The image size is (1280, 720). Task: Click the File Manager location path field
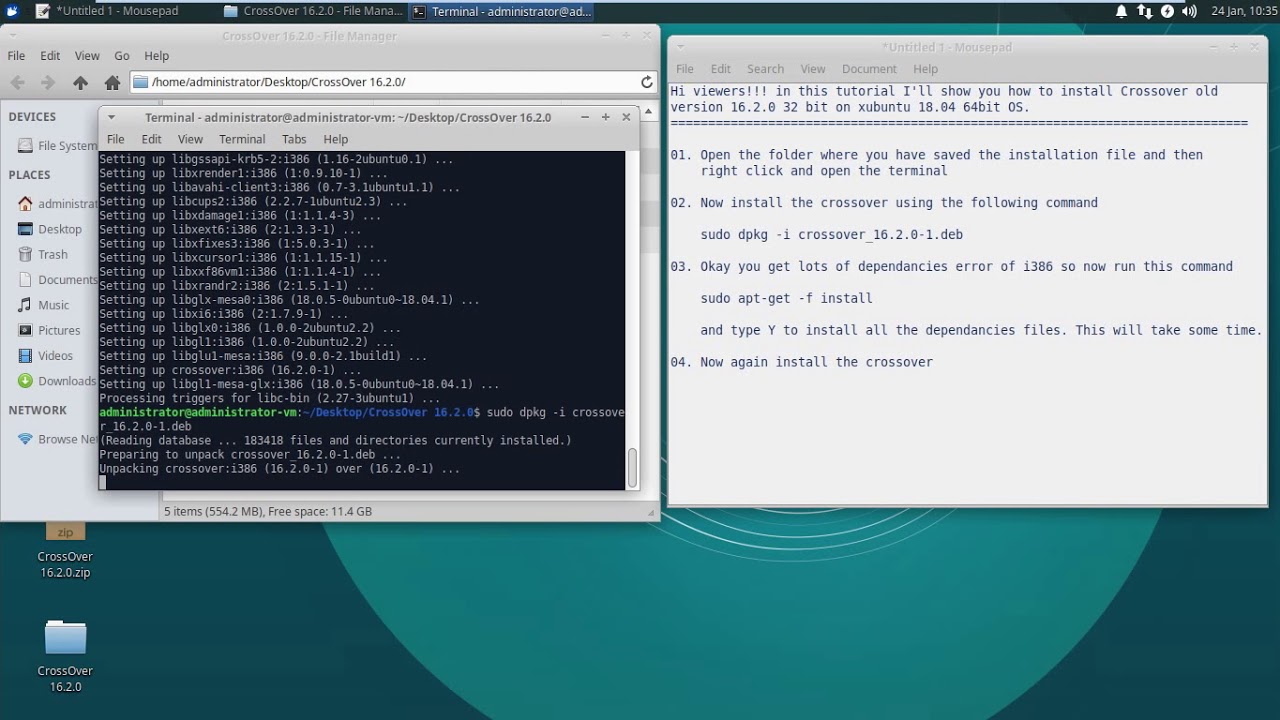(385, 82)
